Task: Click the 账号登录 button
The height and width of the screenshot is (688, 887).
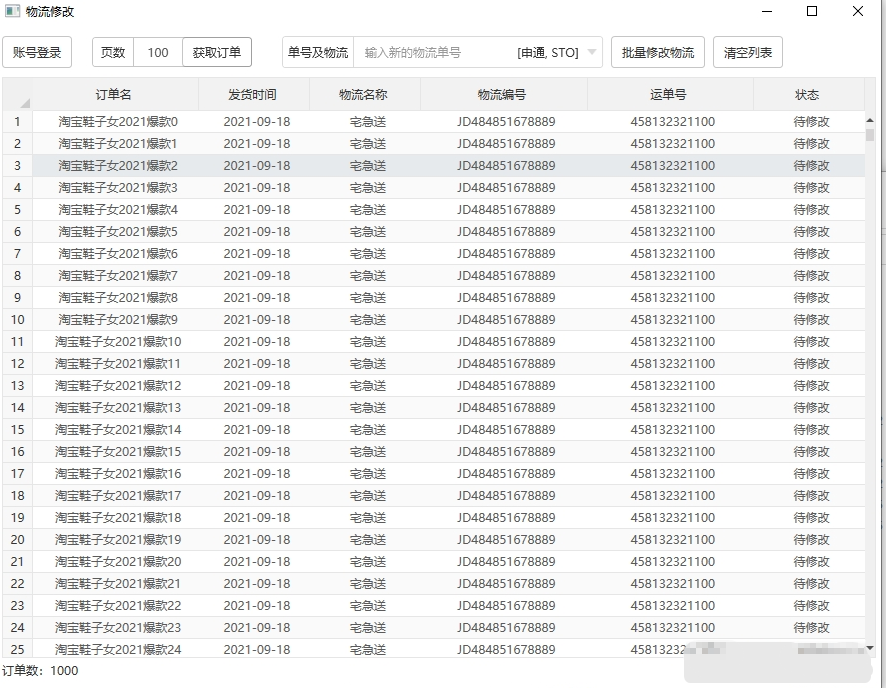Action: (37, 53)
